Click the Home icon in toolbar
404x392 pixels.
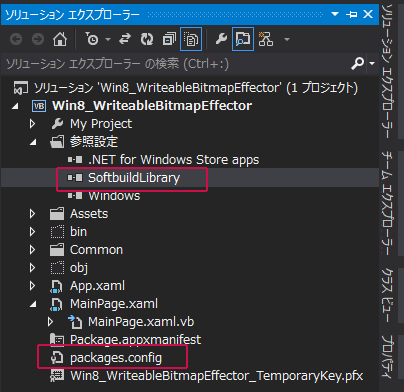(60, 39)
